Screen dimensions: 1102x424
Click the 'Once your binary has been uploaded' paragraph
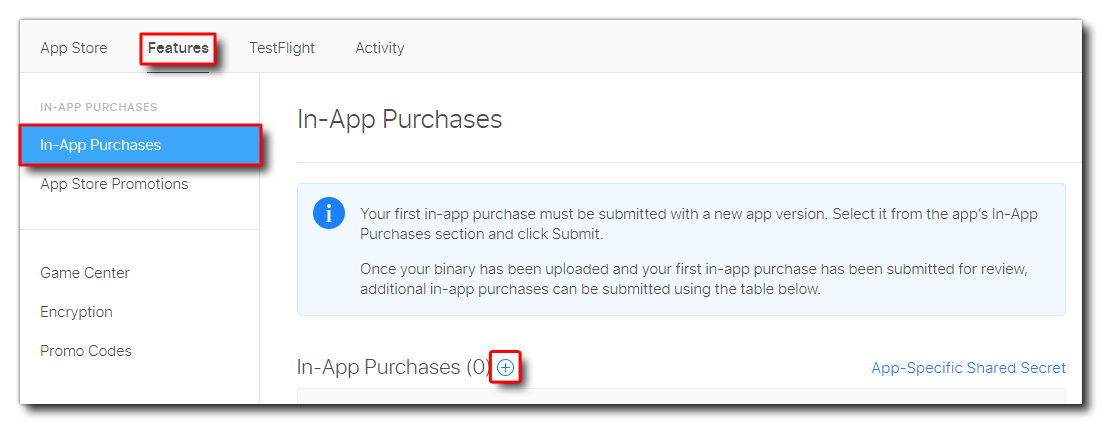point(694,279)
